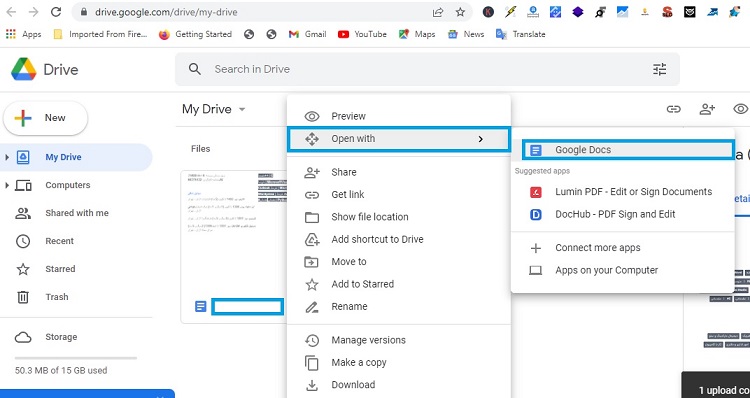The image size is (750, 398).
Task: Open Storage in sidebar
Action: (61, 337)
